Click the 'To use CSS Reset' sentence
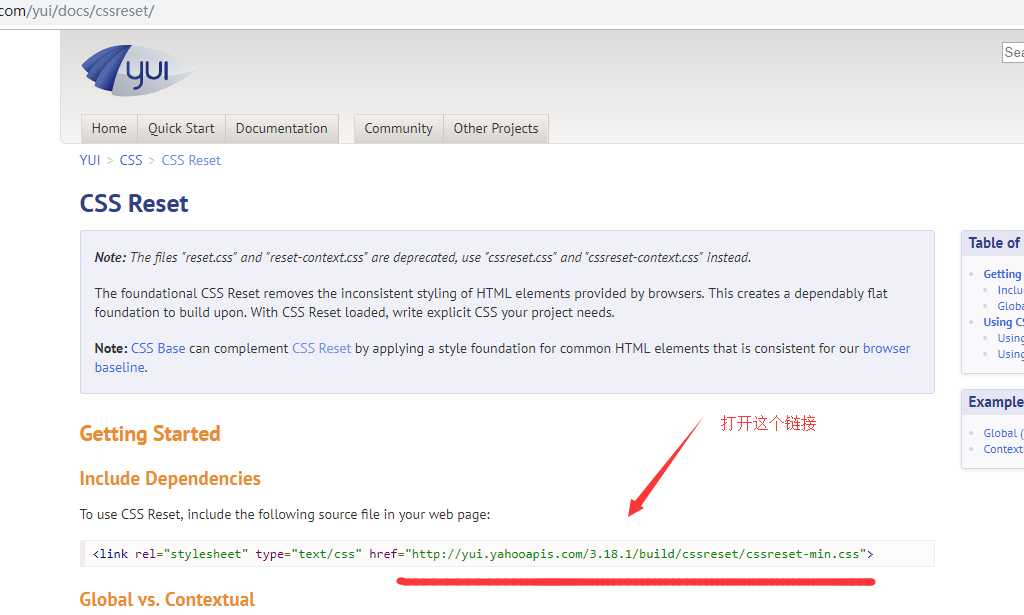 click(x=285, y=514)
